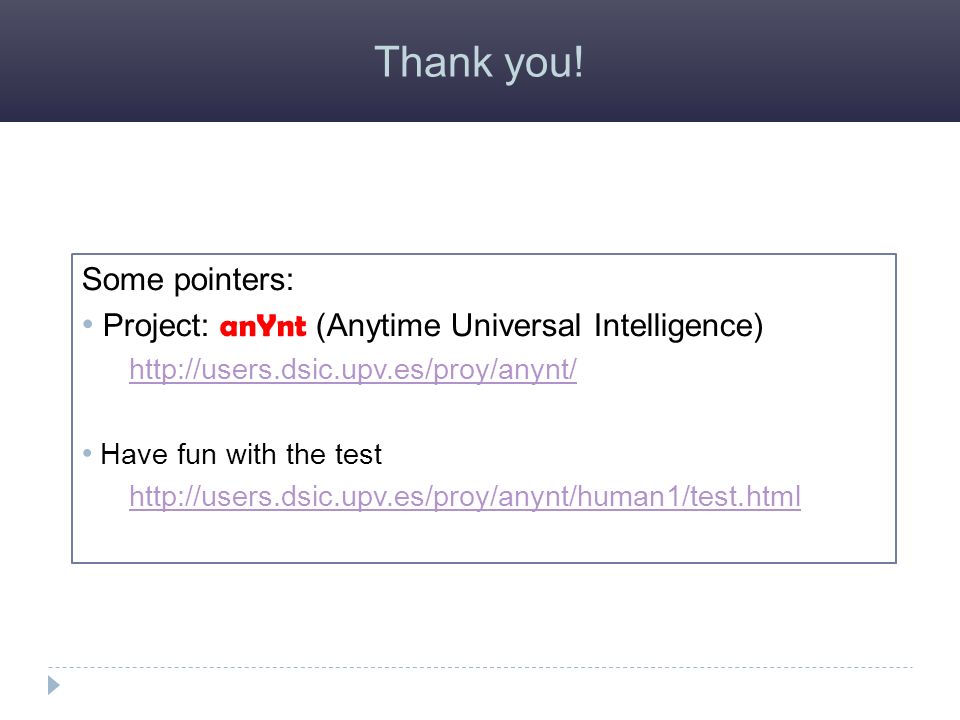The height and width of the screenshot is (720, 960).
Task: Click the word Intelligence)
Action: 678,326
